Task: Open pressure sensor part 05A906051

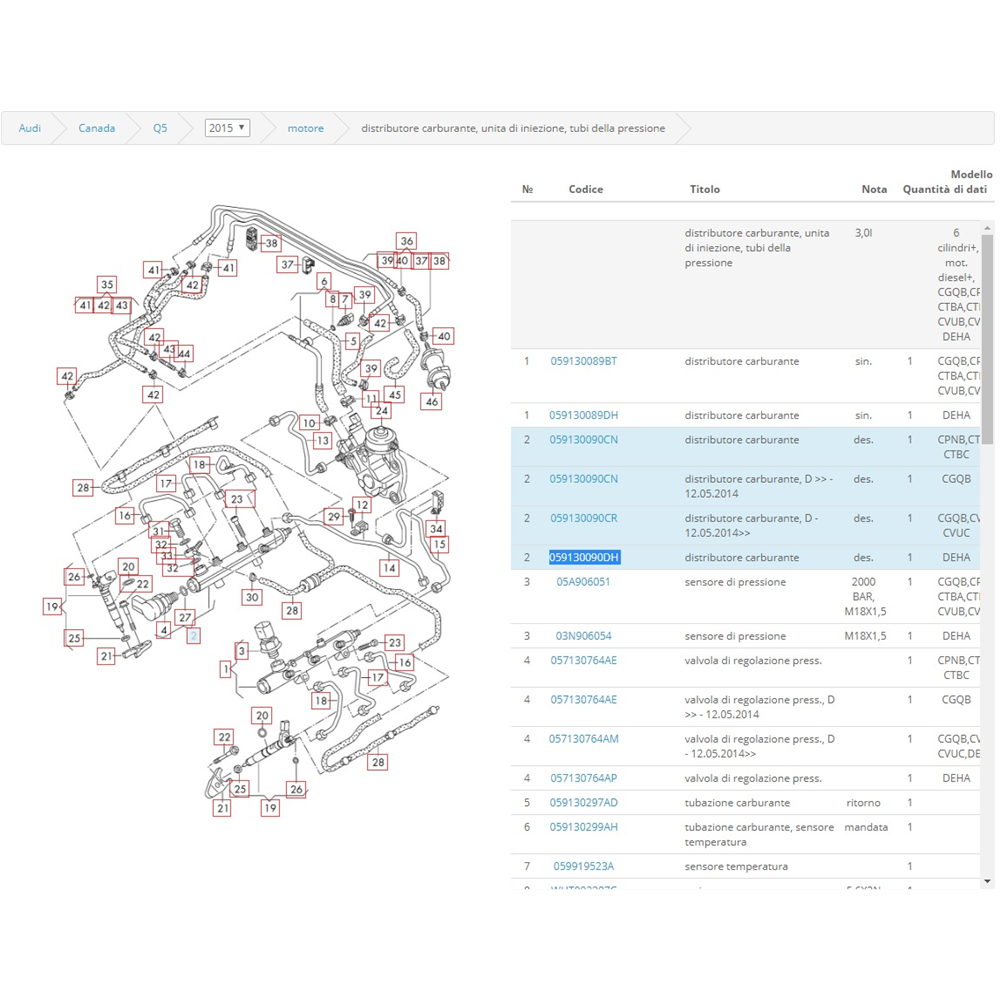Action: 583,582
